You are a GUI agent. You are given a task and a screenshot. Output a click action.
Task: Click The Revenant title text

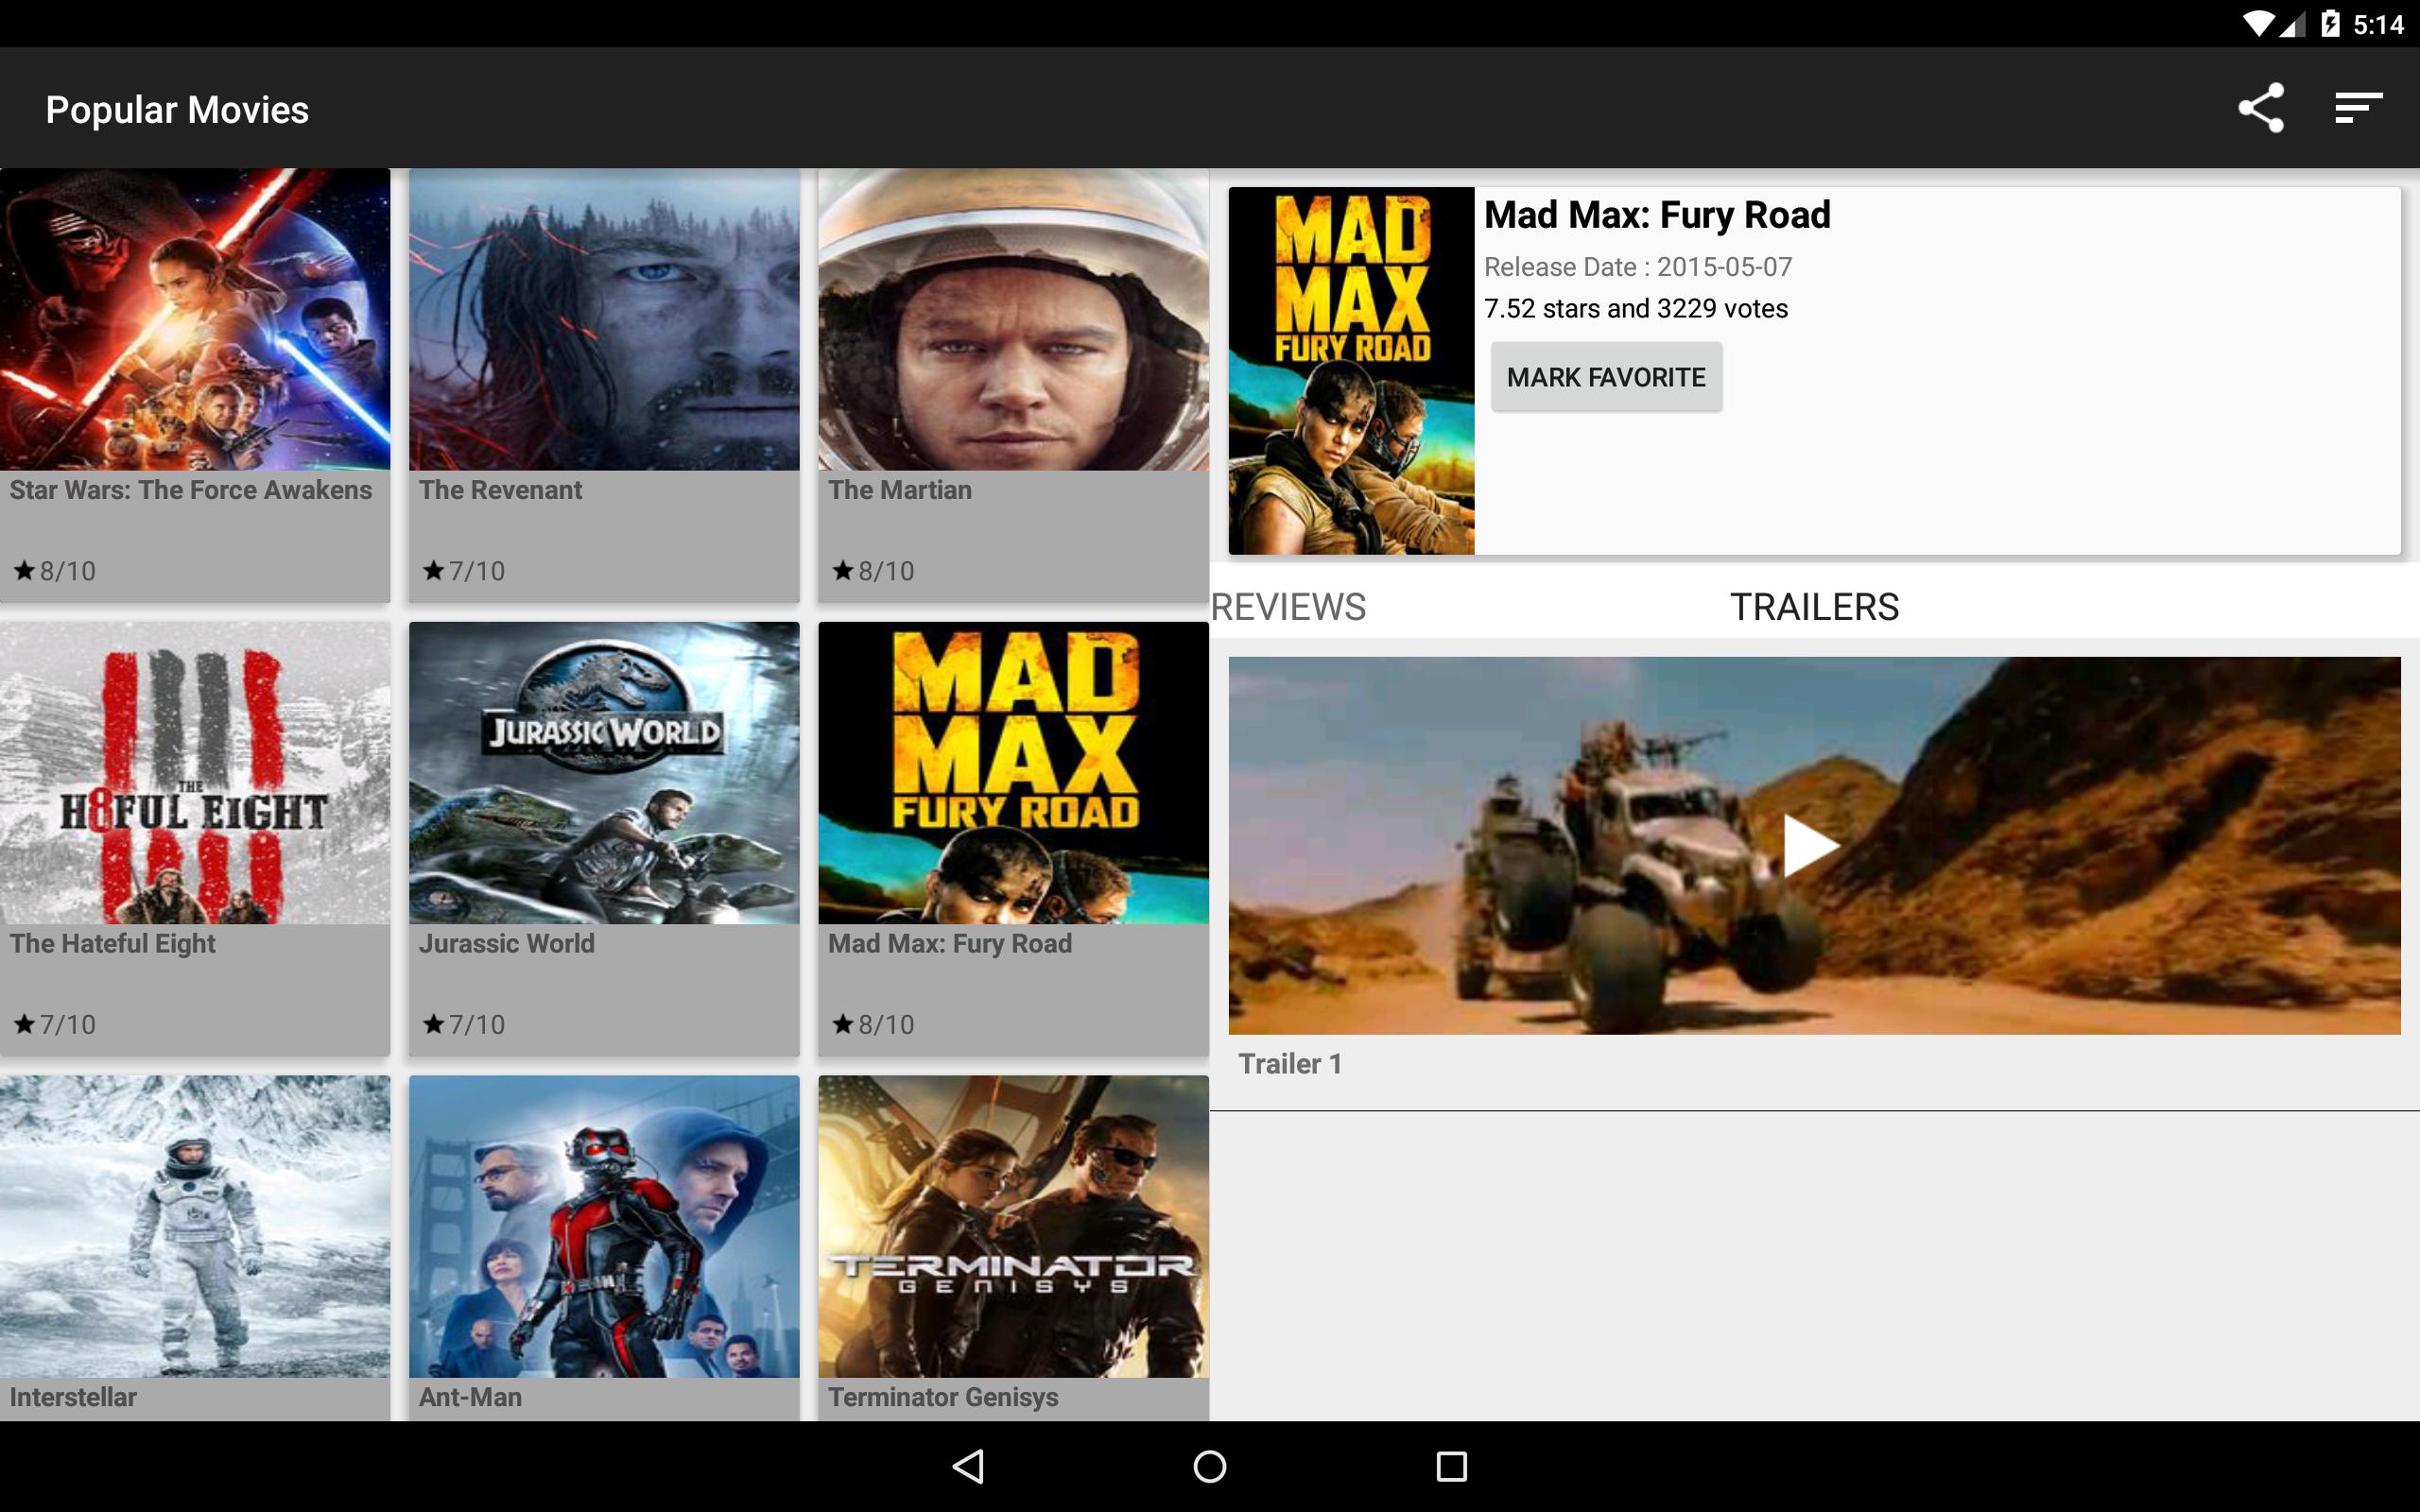pos(500,490)
